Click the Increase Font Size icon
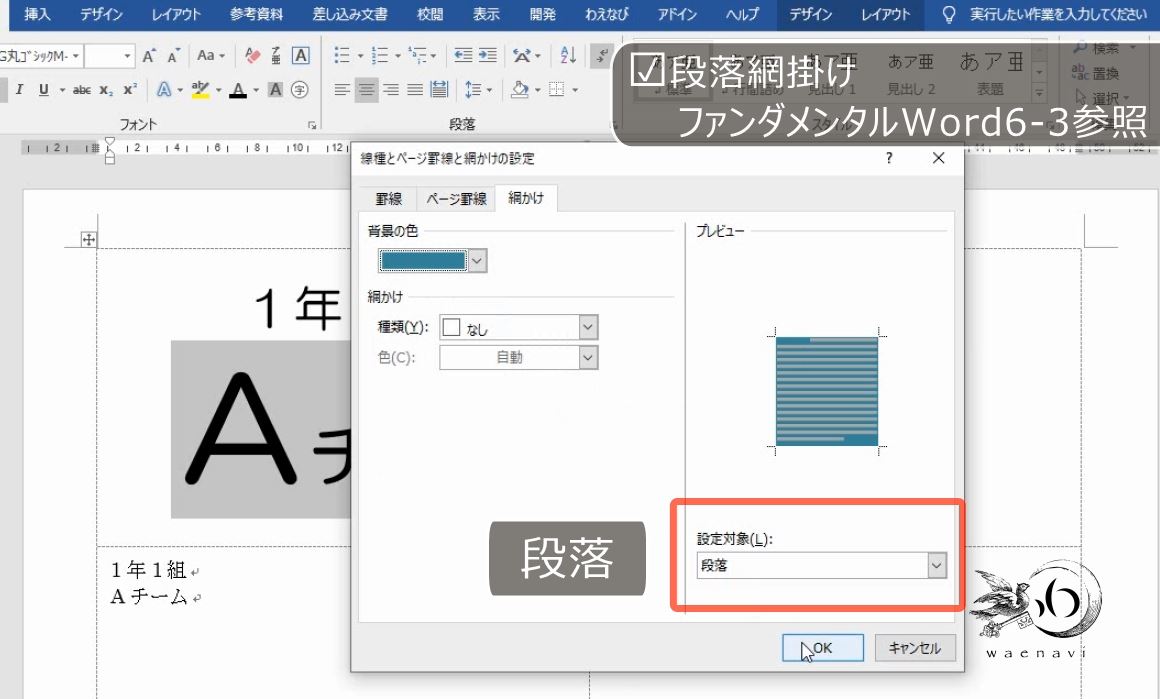This screenshot has width=1160, height=699. tap(149, 56)
